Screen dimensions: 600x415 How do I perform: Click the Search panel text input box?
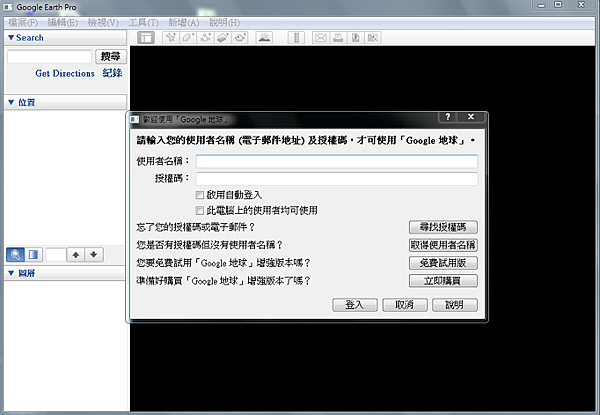(x=49, y=57)
